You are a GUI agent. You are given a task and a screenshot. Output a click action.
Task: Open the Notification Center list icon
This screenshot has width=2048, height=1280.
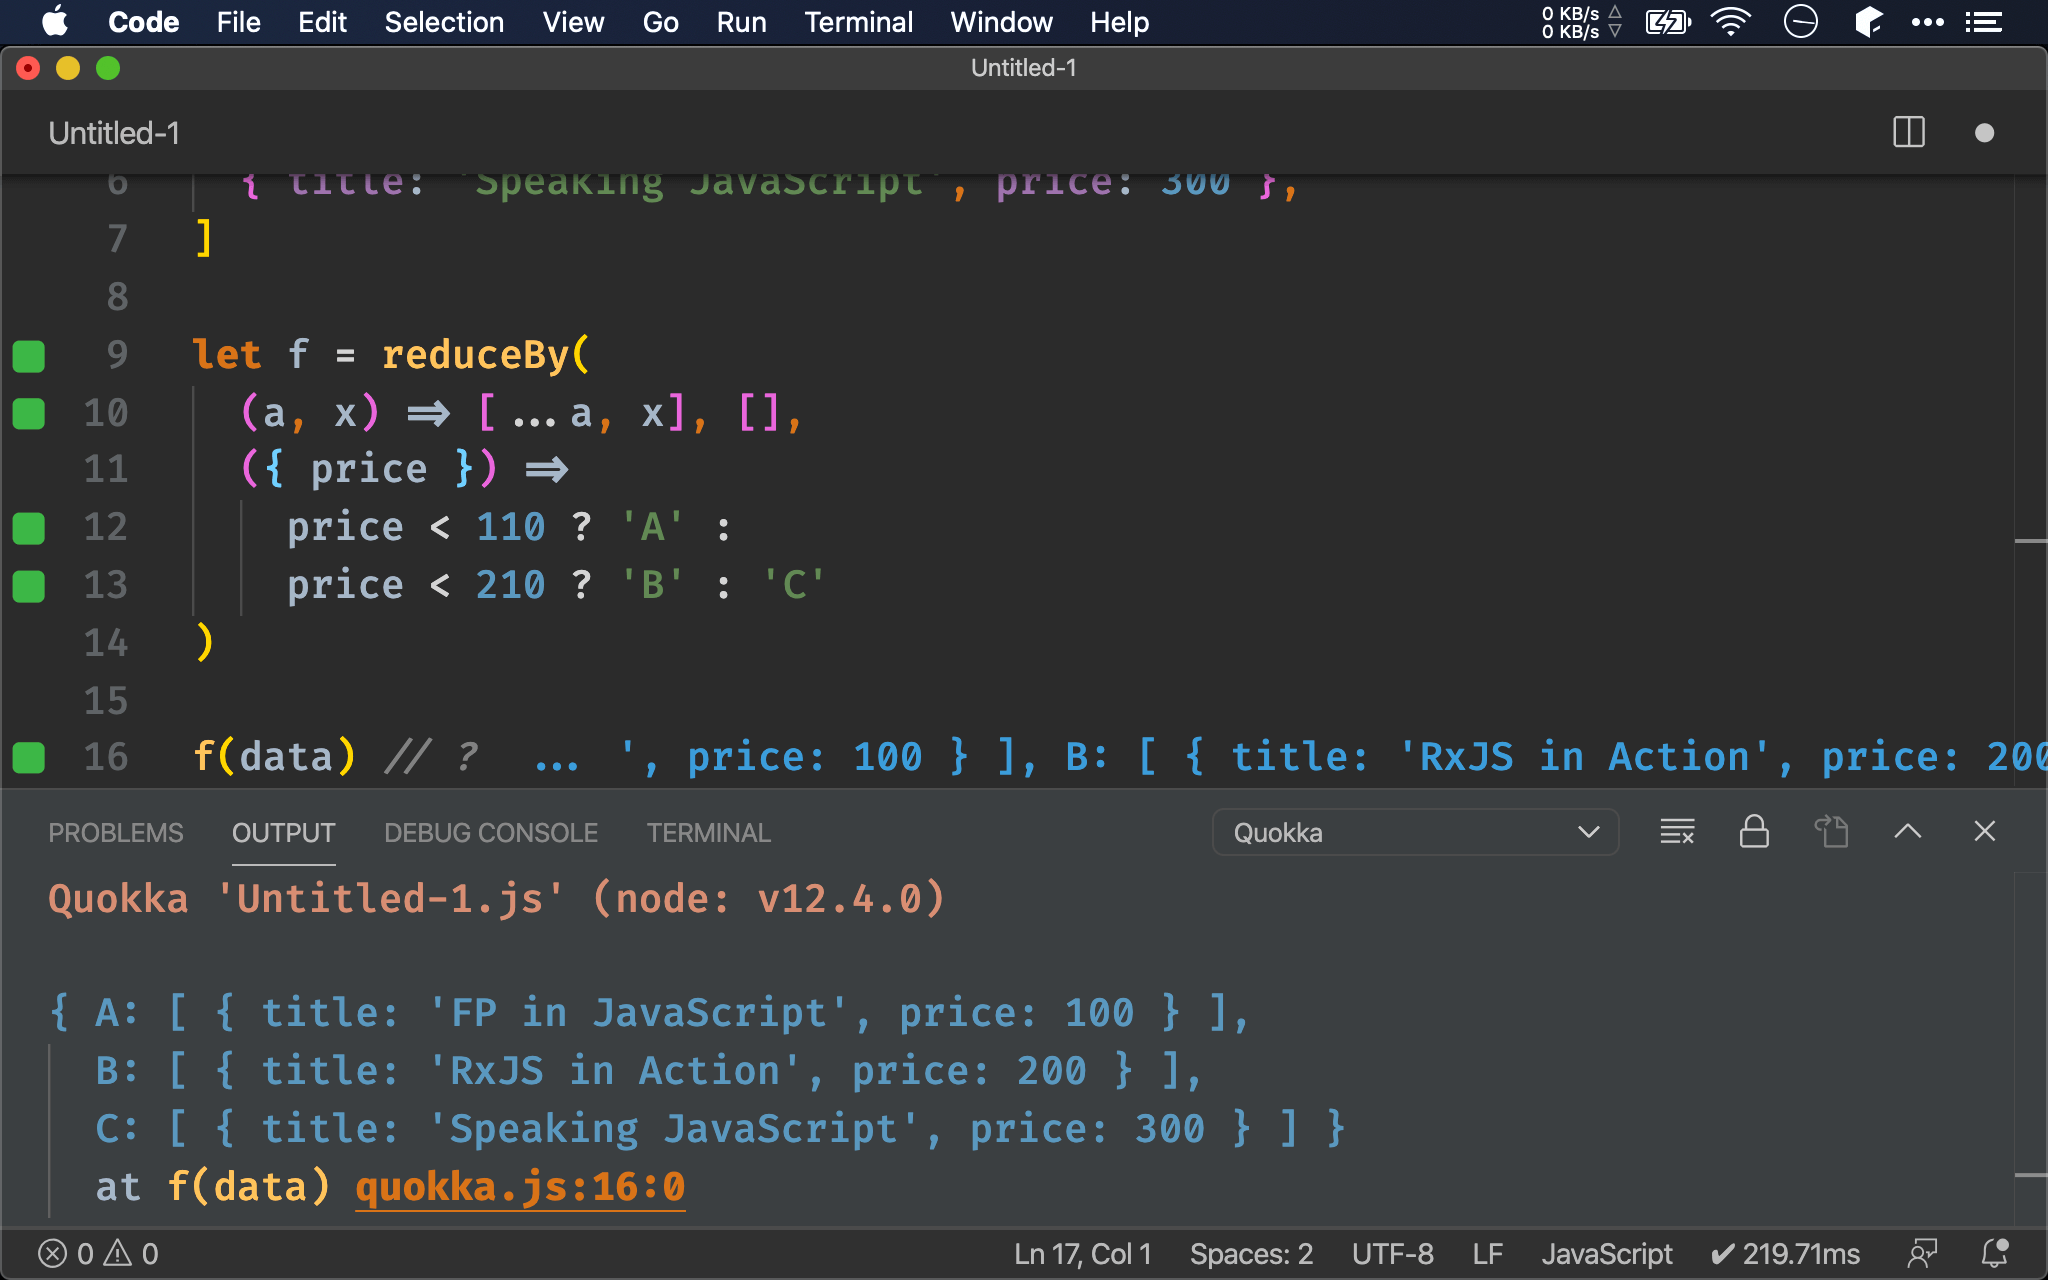click(x=1984, y=22)
